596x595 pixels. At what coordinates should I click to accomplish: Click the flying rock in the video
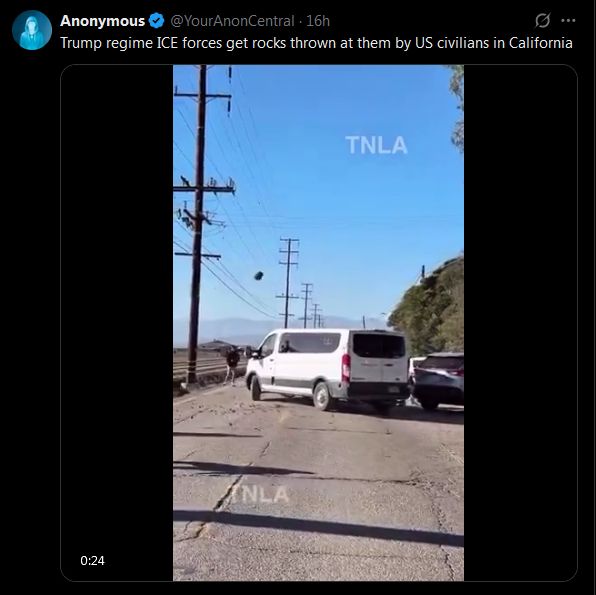259,275
